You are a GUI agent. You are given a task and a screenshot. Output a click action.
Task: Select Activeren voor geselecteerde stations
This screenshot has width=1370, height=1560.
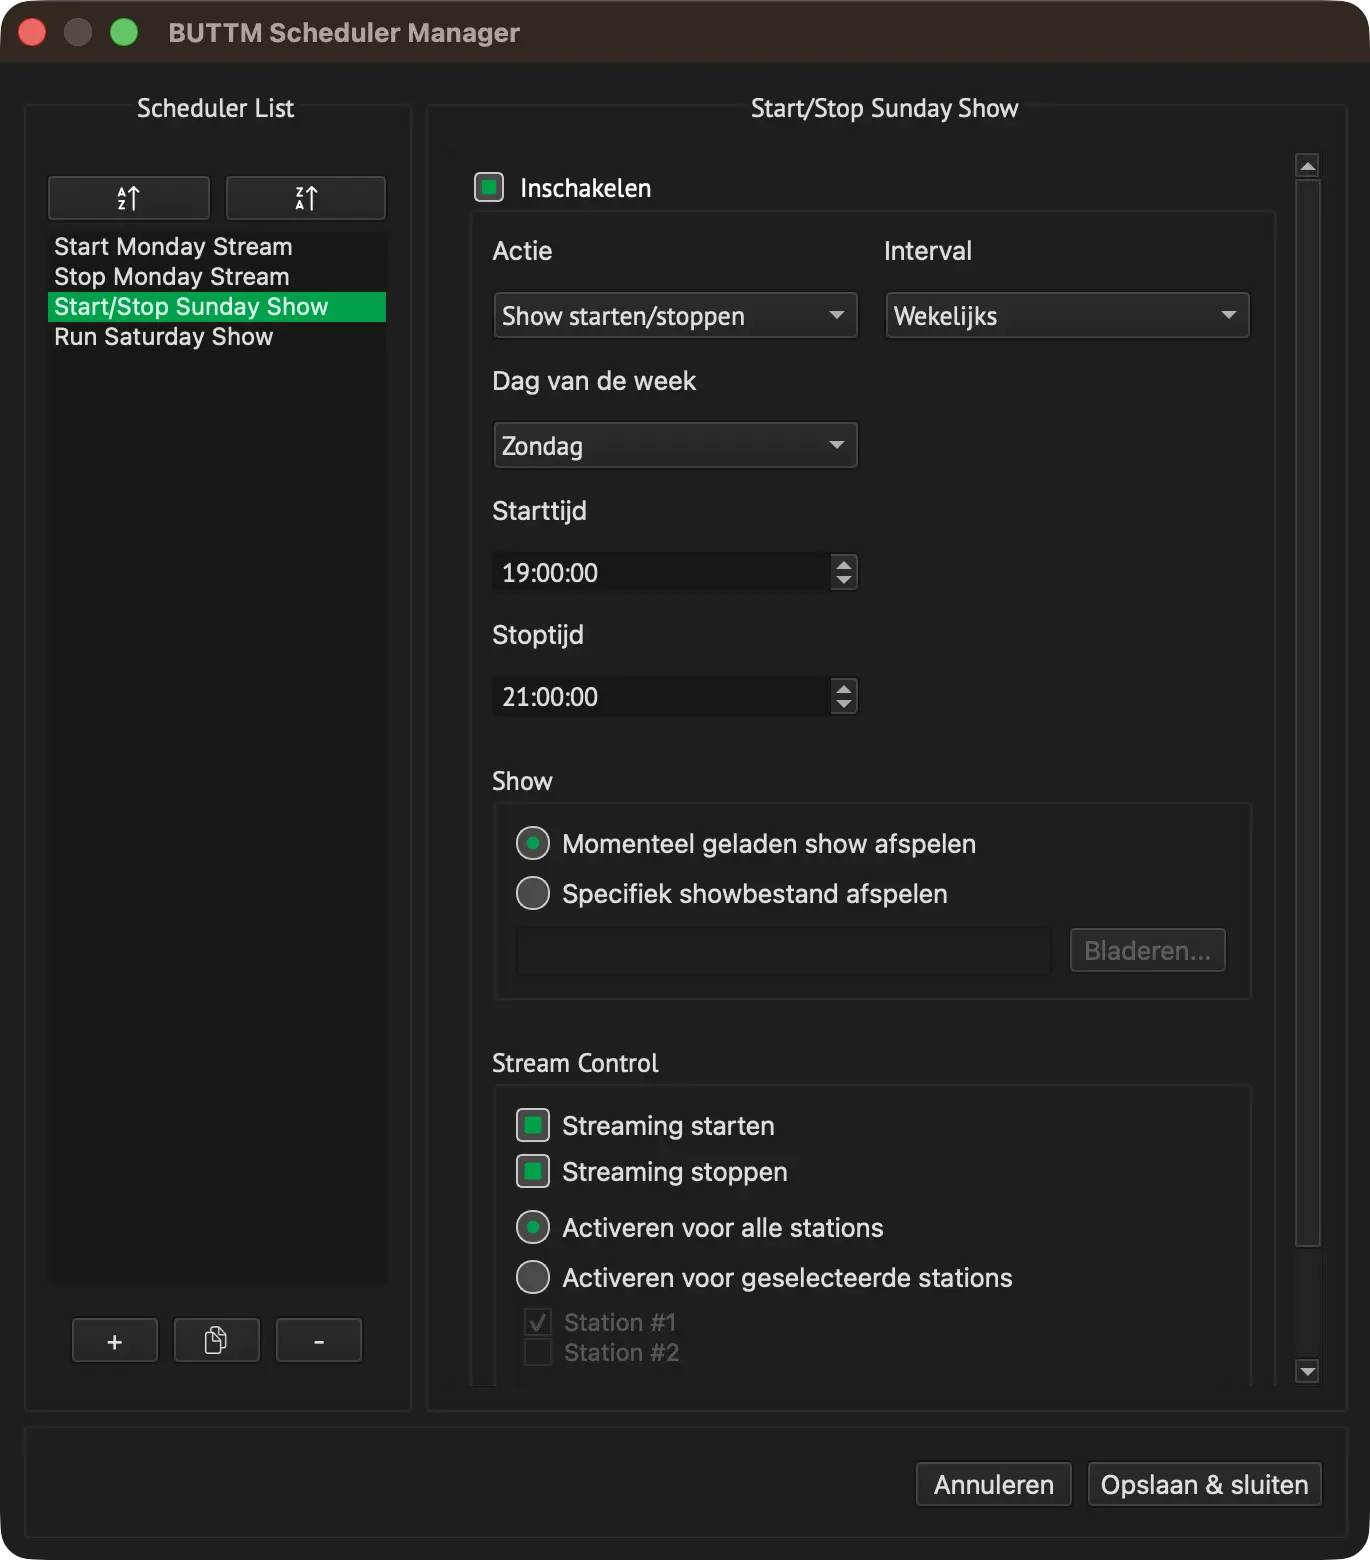[x=533, y=1277]
